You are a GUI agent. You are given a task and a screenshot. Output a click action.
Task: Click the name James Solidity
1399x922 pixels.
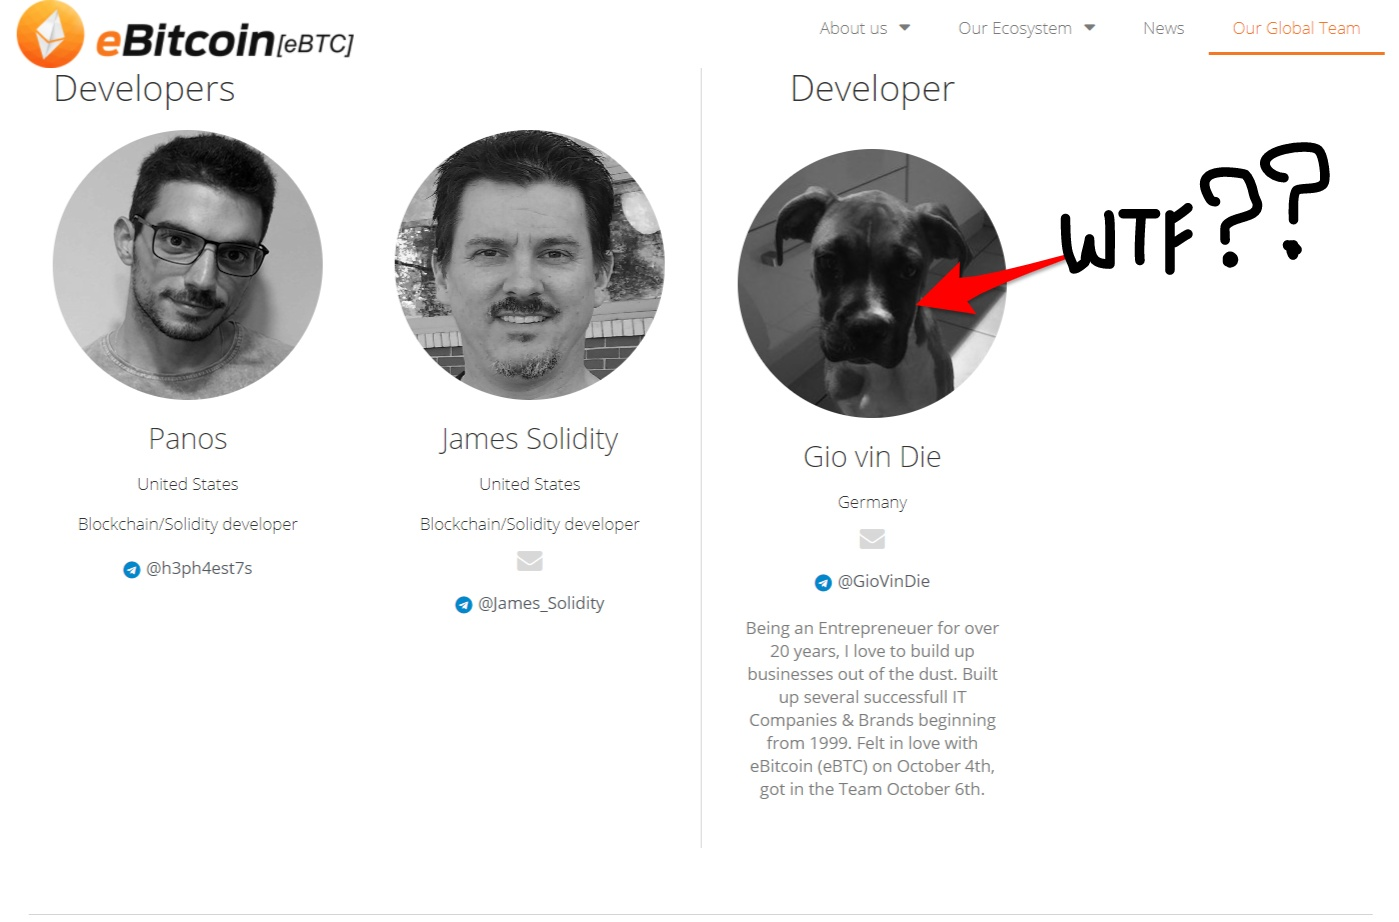pos(530,439)
